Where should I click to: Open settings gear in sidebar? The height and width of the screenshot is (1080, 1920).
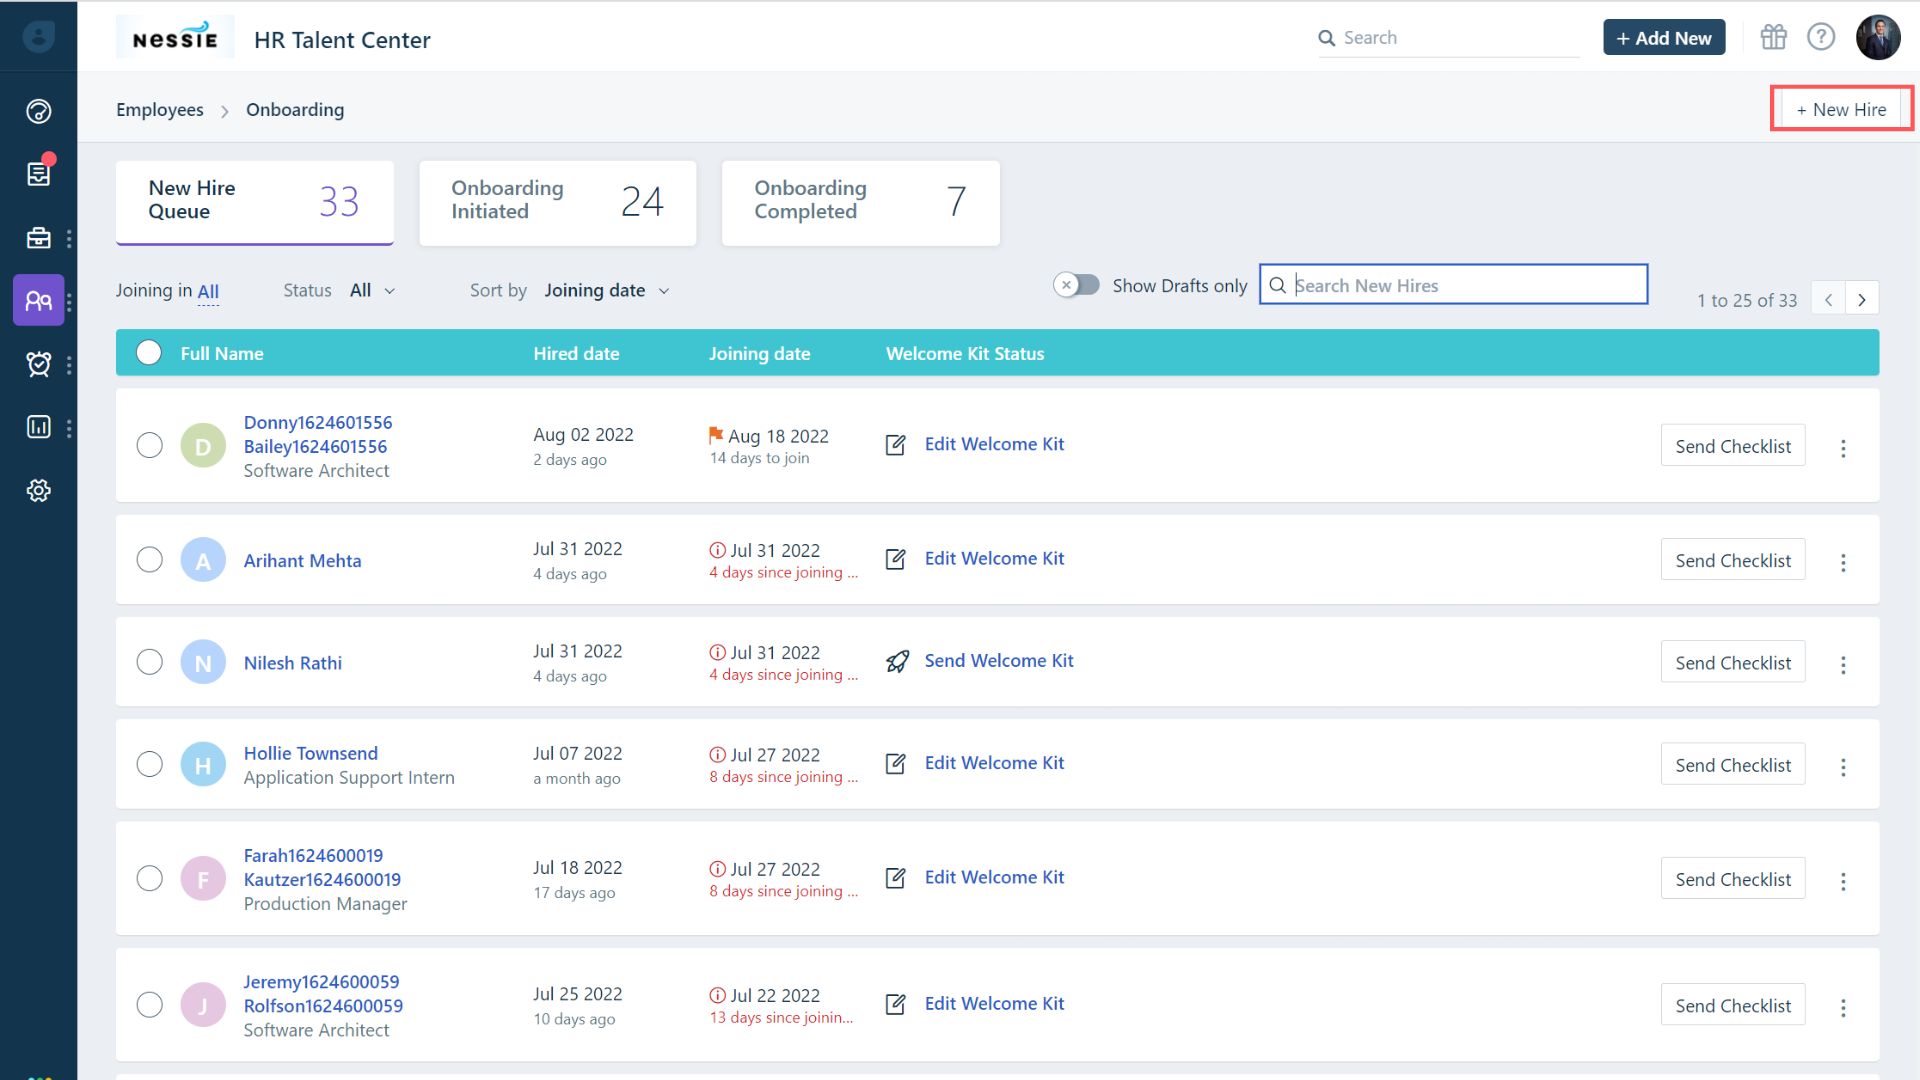pyautogui.click(x=38, y=491)
